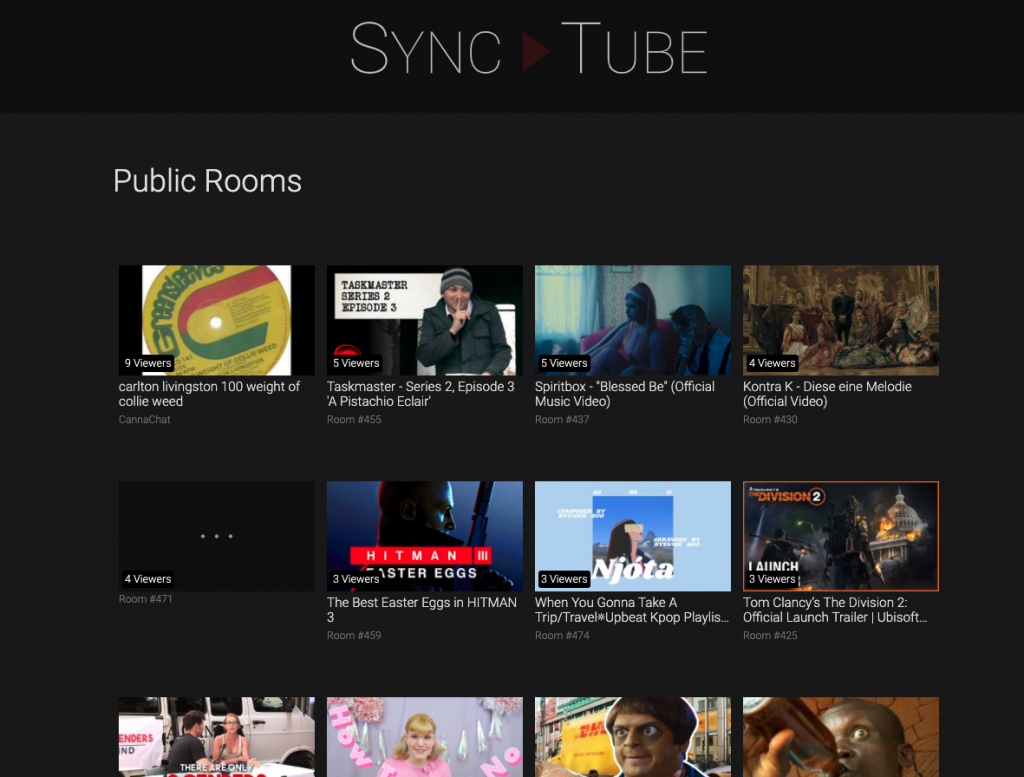Click 'Tom Clancy's The Division 2' title link
Viewport: 1024px width, 777px height.
[835, 610]
